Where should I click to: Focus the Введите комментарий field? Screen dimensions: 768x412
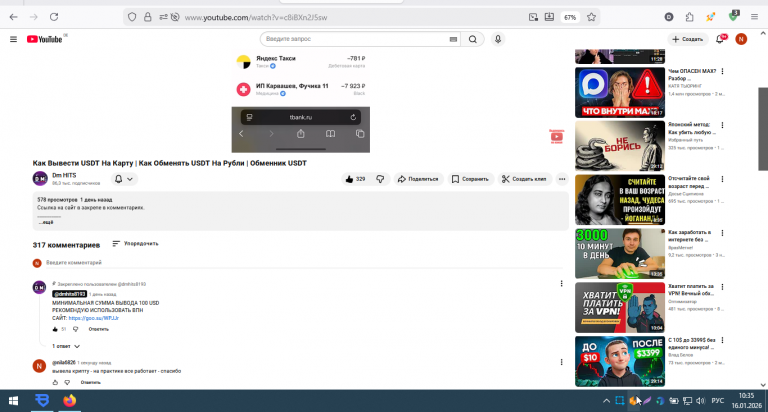click(x=304, y=263)
